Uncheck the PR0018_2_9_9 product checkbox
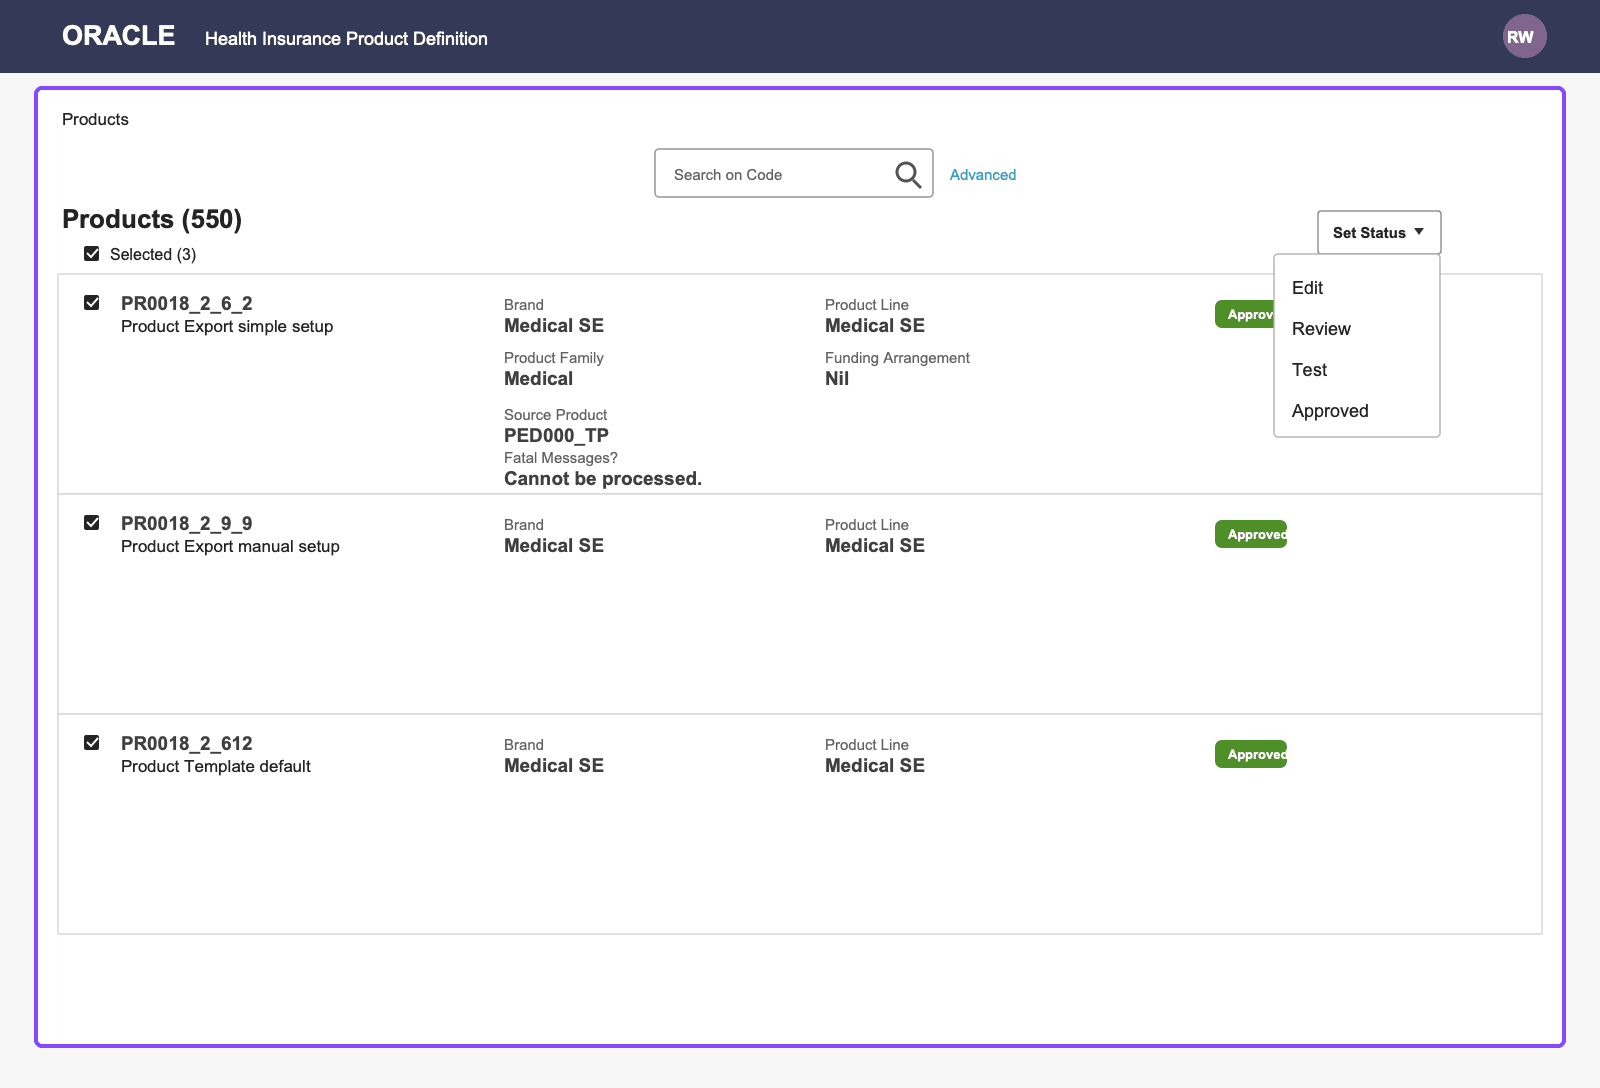Image resolution: width=1600 pixels, height=1088 pixels. [92, 523]
